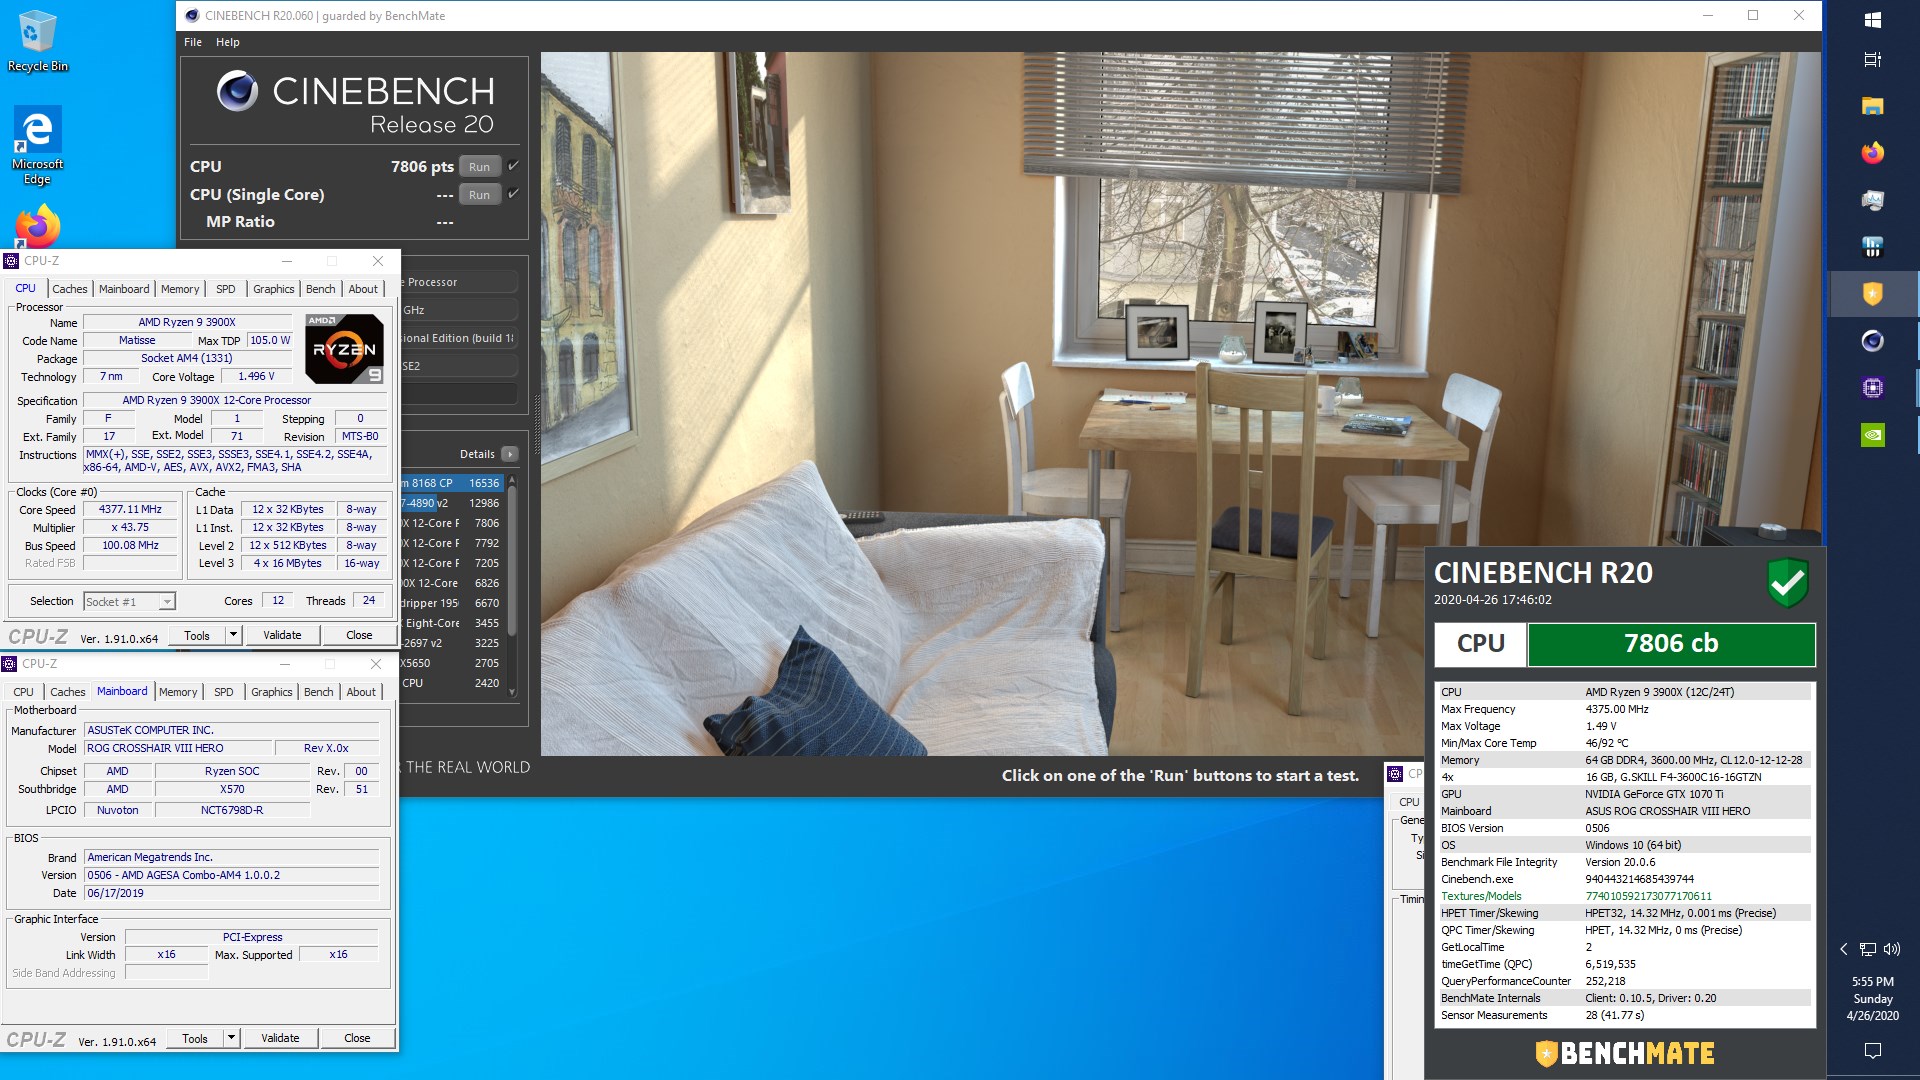Open the Mainboard tab in upper CPU-Z

tap(124, 289)
